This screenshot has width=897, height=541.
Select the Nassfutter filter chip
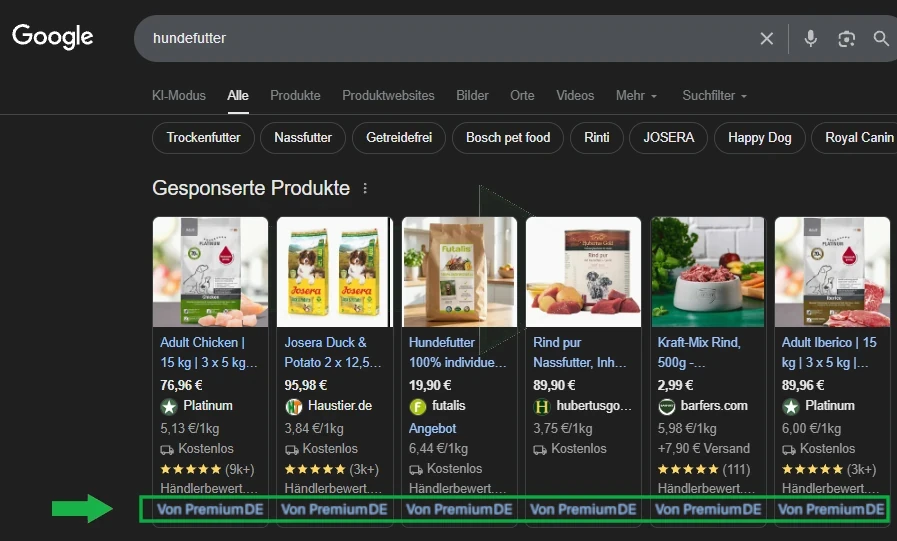point(303,138)
